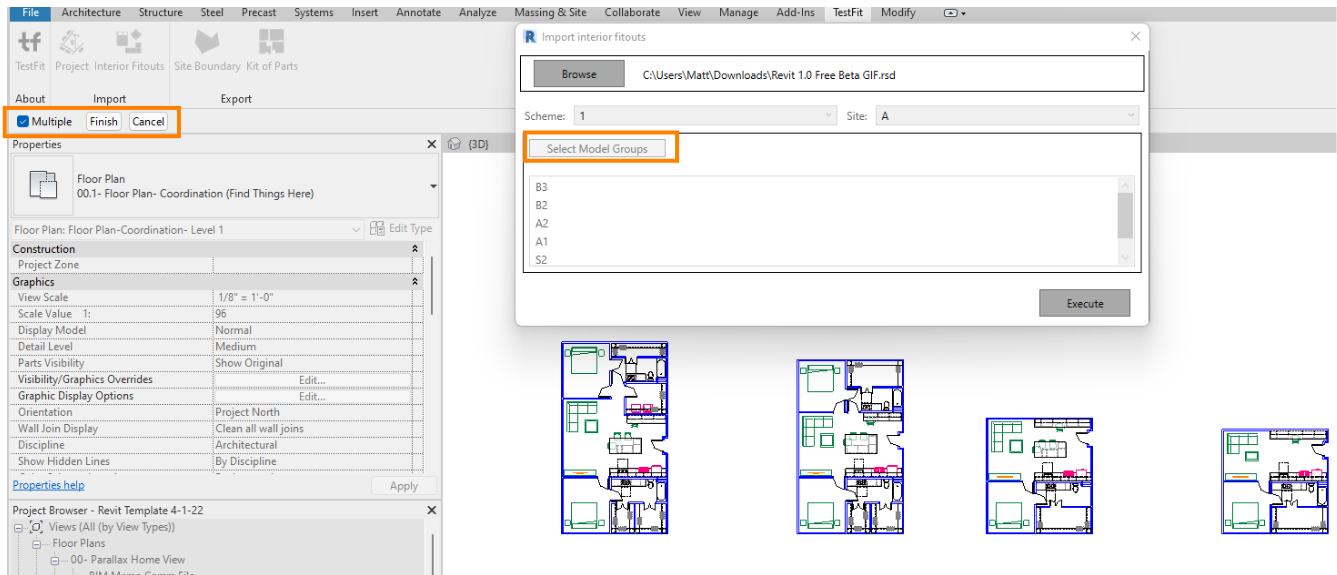
Task: Switch to the Architecture ribbon tab
Action: (91, 13)
